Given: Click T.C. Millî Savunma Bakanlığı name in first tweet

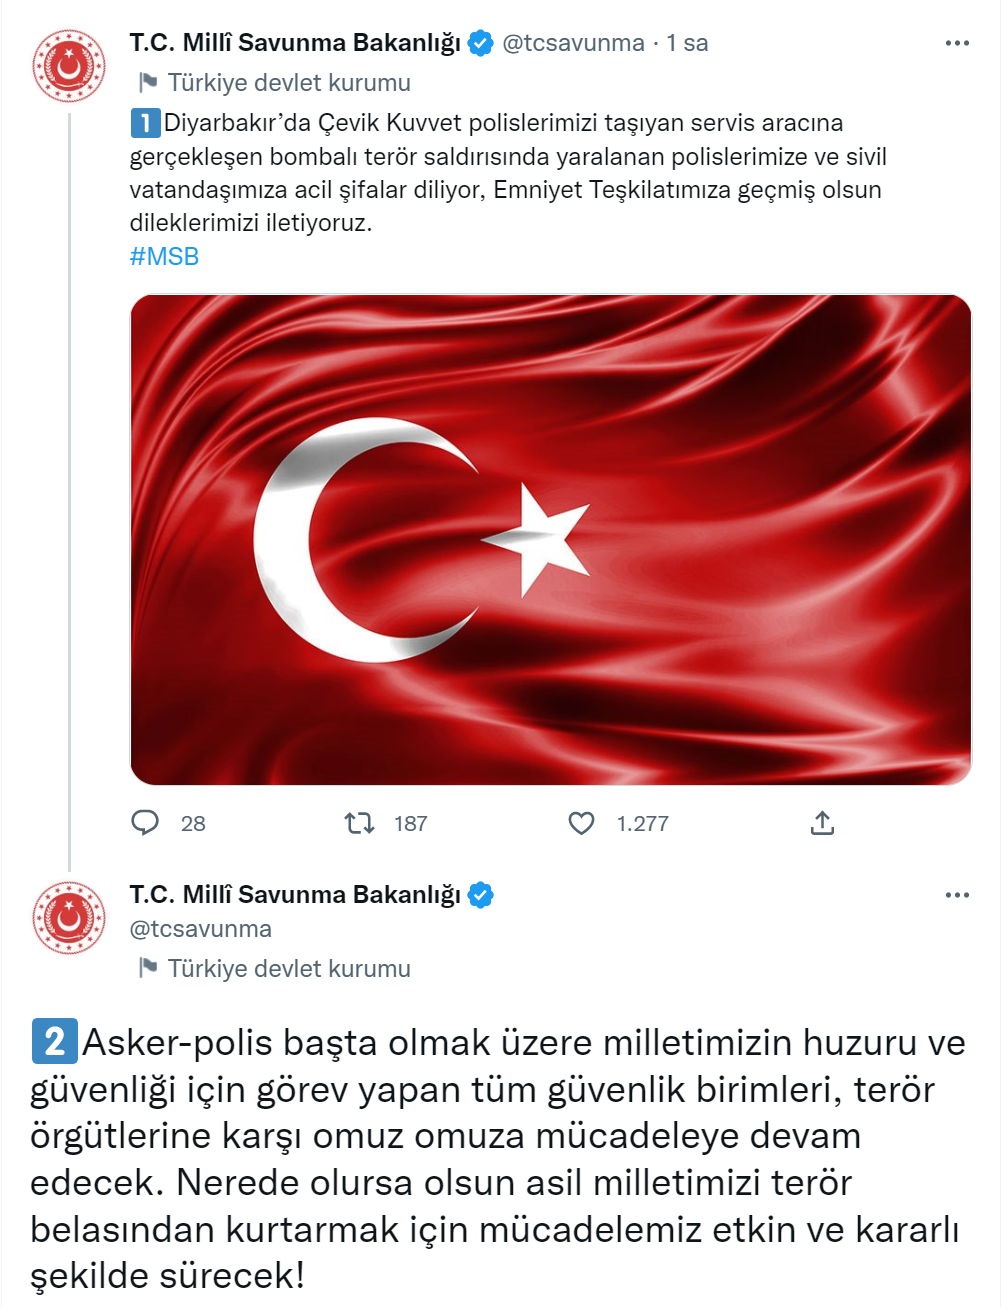Looking at the screenshot, I should click(x=294, y=43).
